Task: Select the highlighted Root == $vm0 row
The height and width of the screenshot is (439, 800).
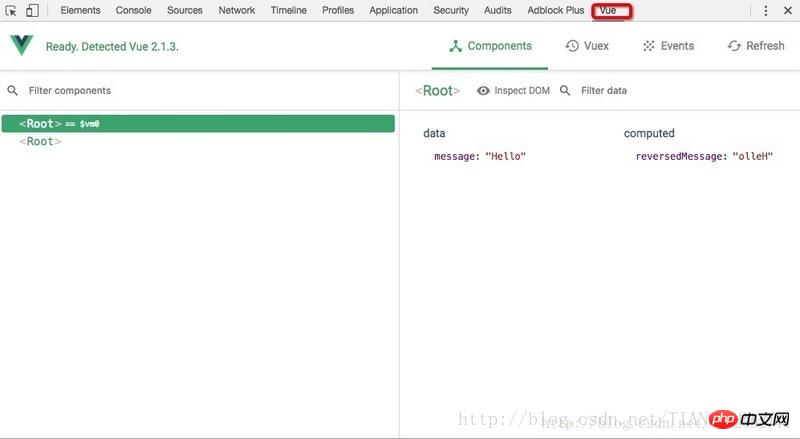Action: coord(198,124)
